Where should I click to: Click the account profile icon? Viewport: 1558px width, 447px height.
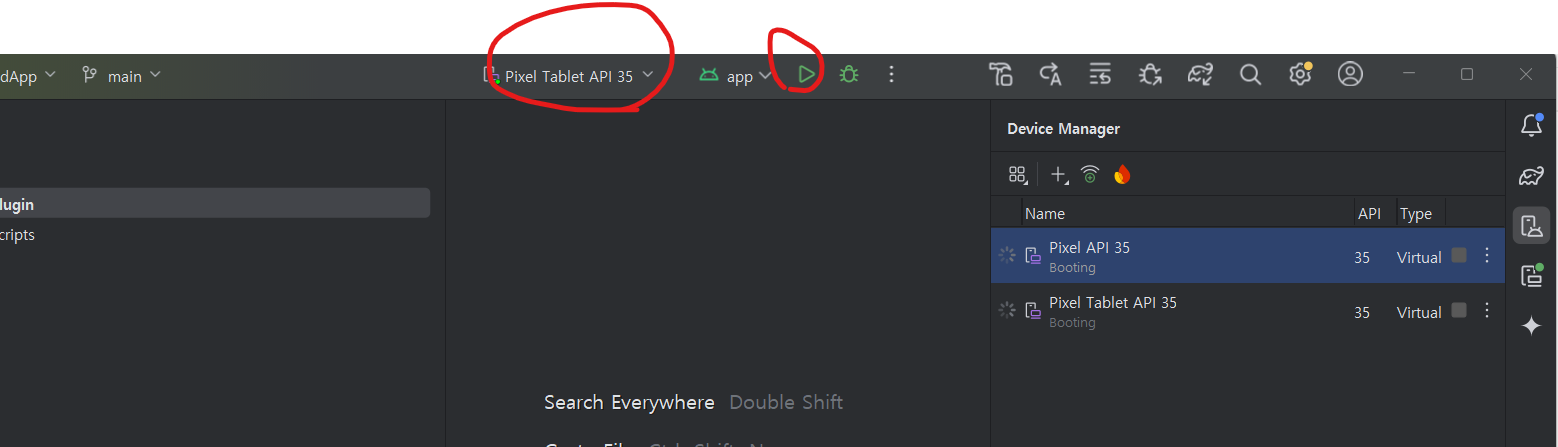1351,74
